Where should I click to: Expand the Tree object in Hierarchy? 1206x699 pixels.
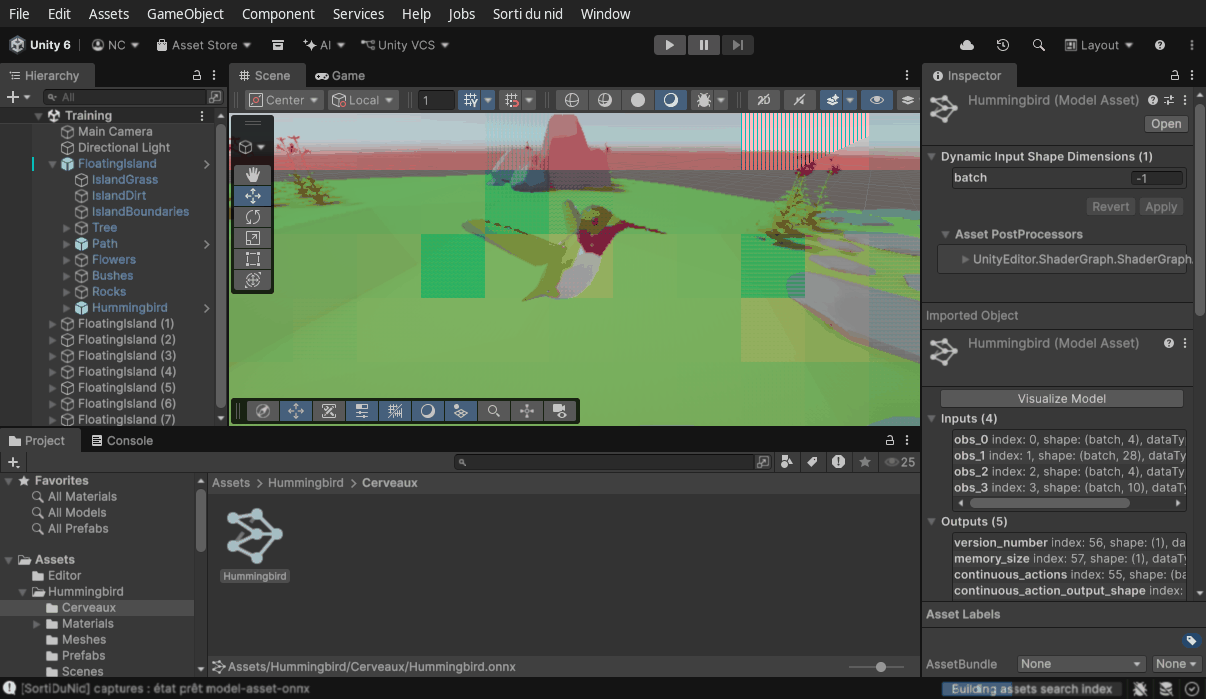tap(67, 228)
